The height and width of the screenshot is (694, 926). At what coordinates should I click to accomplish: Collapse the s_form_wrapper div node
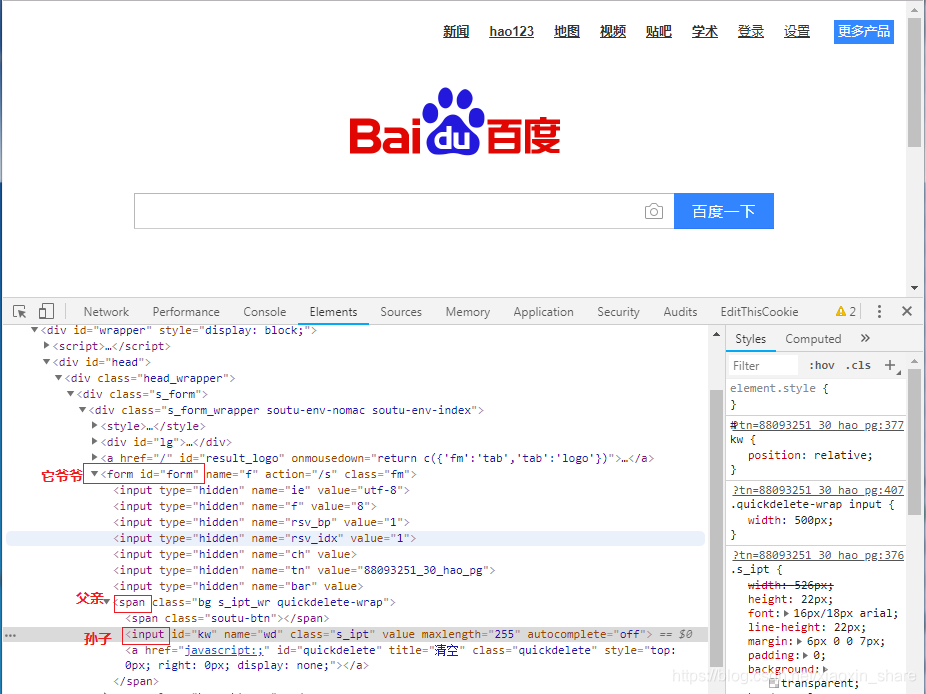click(x=83, y=410)
